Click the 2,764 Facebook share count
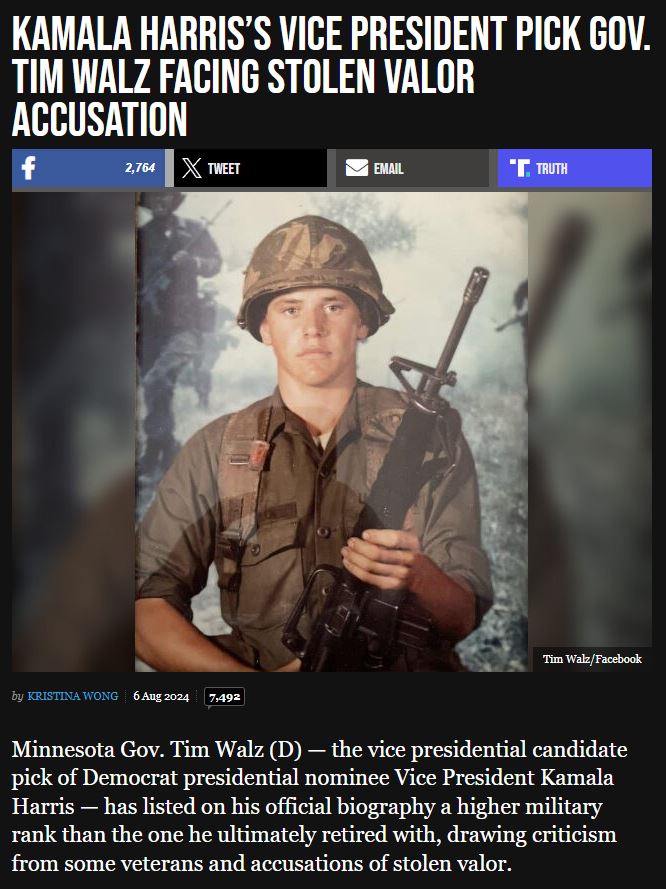Viewport: 666px width, 889px height. tap(140, 168)
